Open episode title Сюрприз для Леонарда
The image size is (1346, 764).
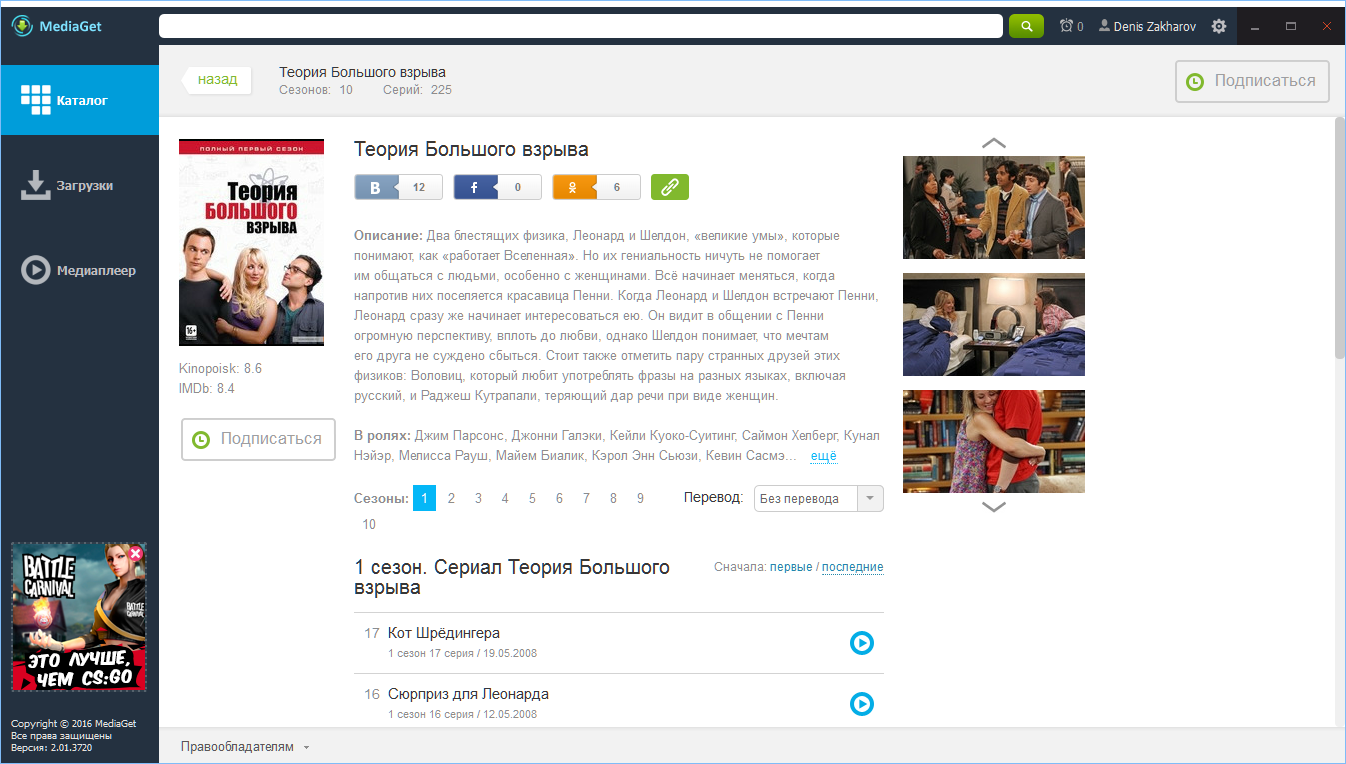click(468, 694)
